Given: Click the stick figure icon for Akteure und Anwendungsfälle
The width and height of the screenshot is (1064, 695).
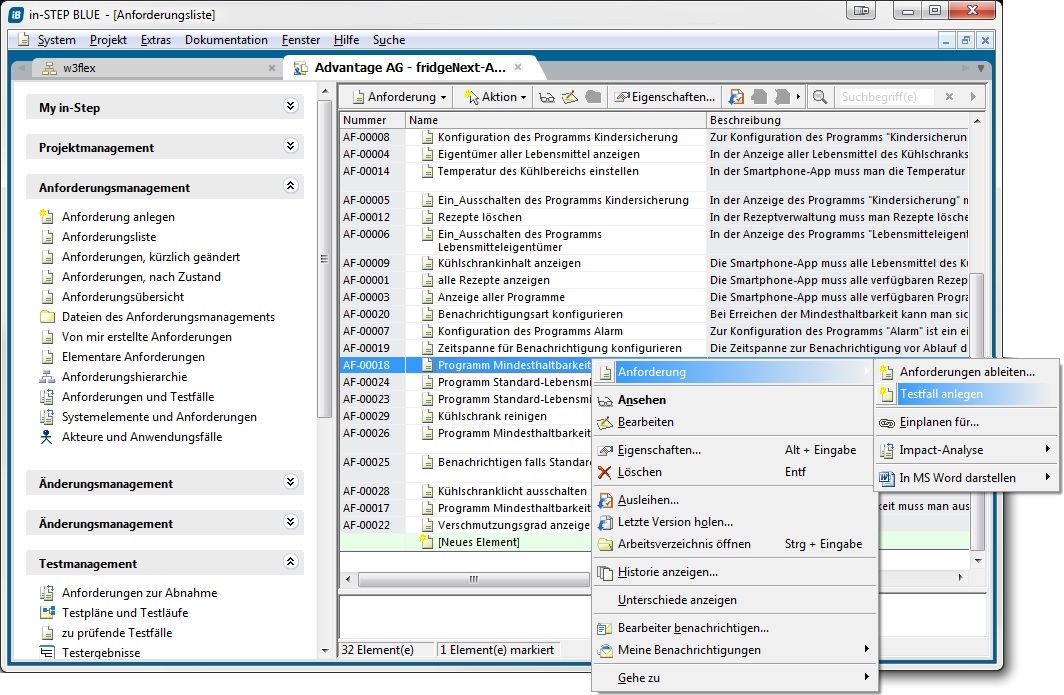Looking at the screenshot, I should pyautogui.click(x=47, y=437).
